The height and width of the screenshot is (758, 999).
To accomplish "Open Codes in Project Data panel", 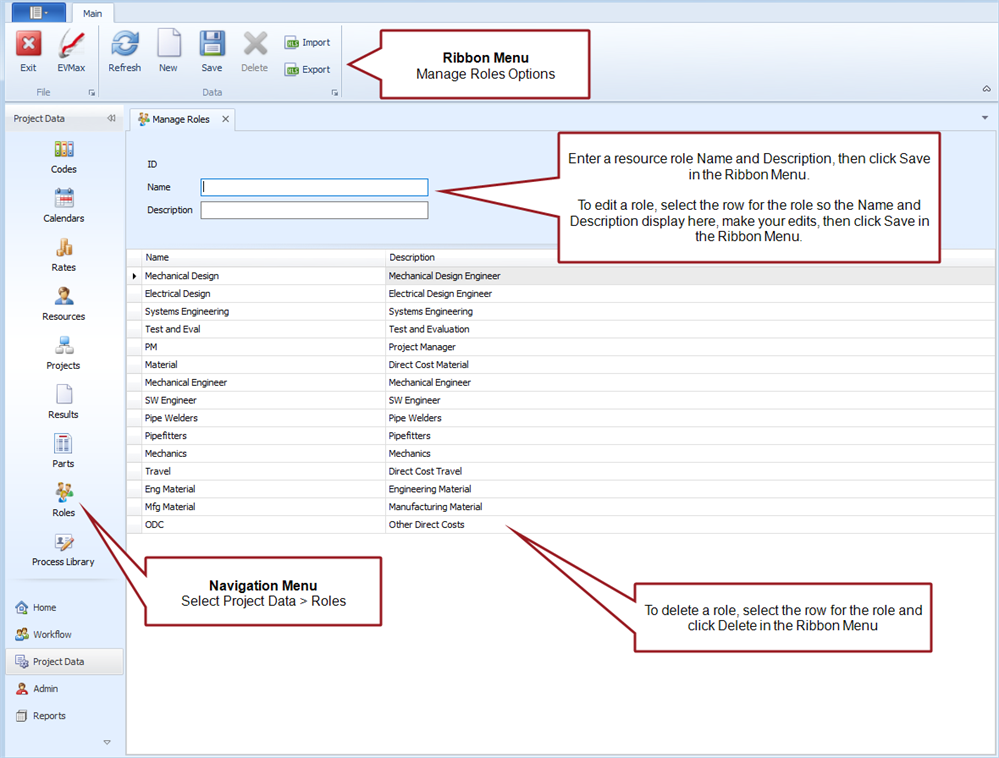I will pos(64,157).
